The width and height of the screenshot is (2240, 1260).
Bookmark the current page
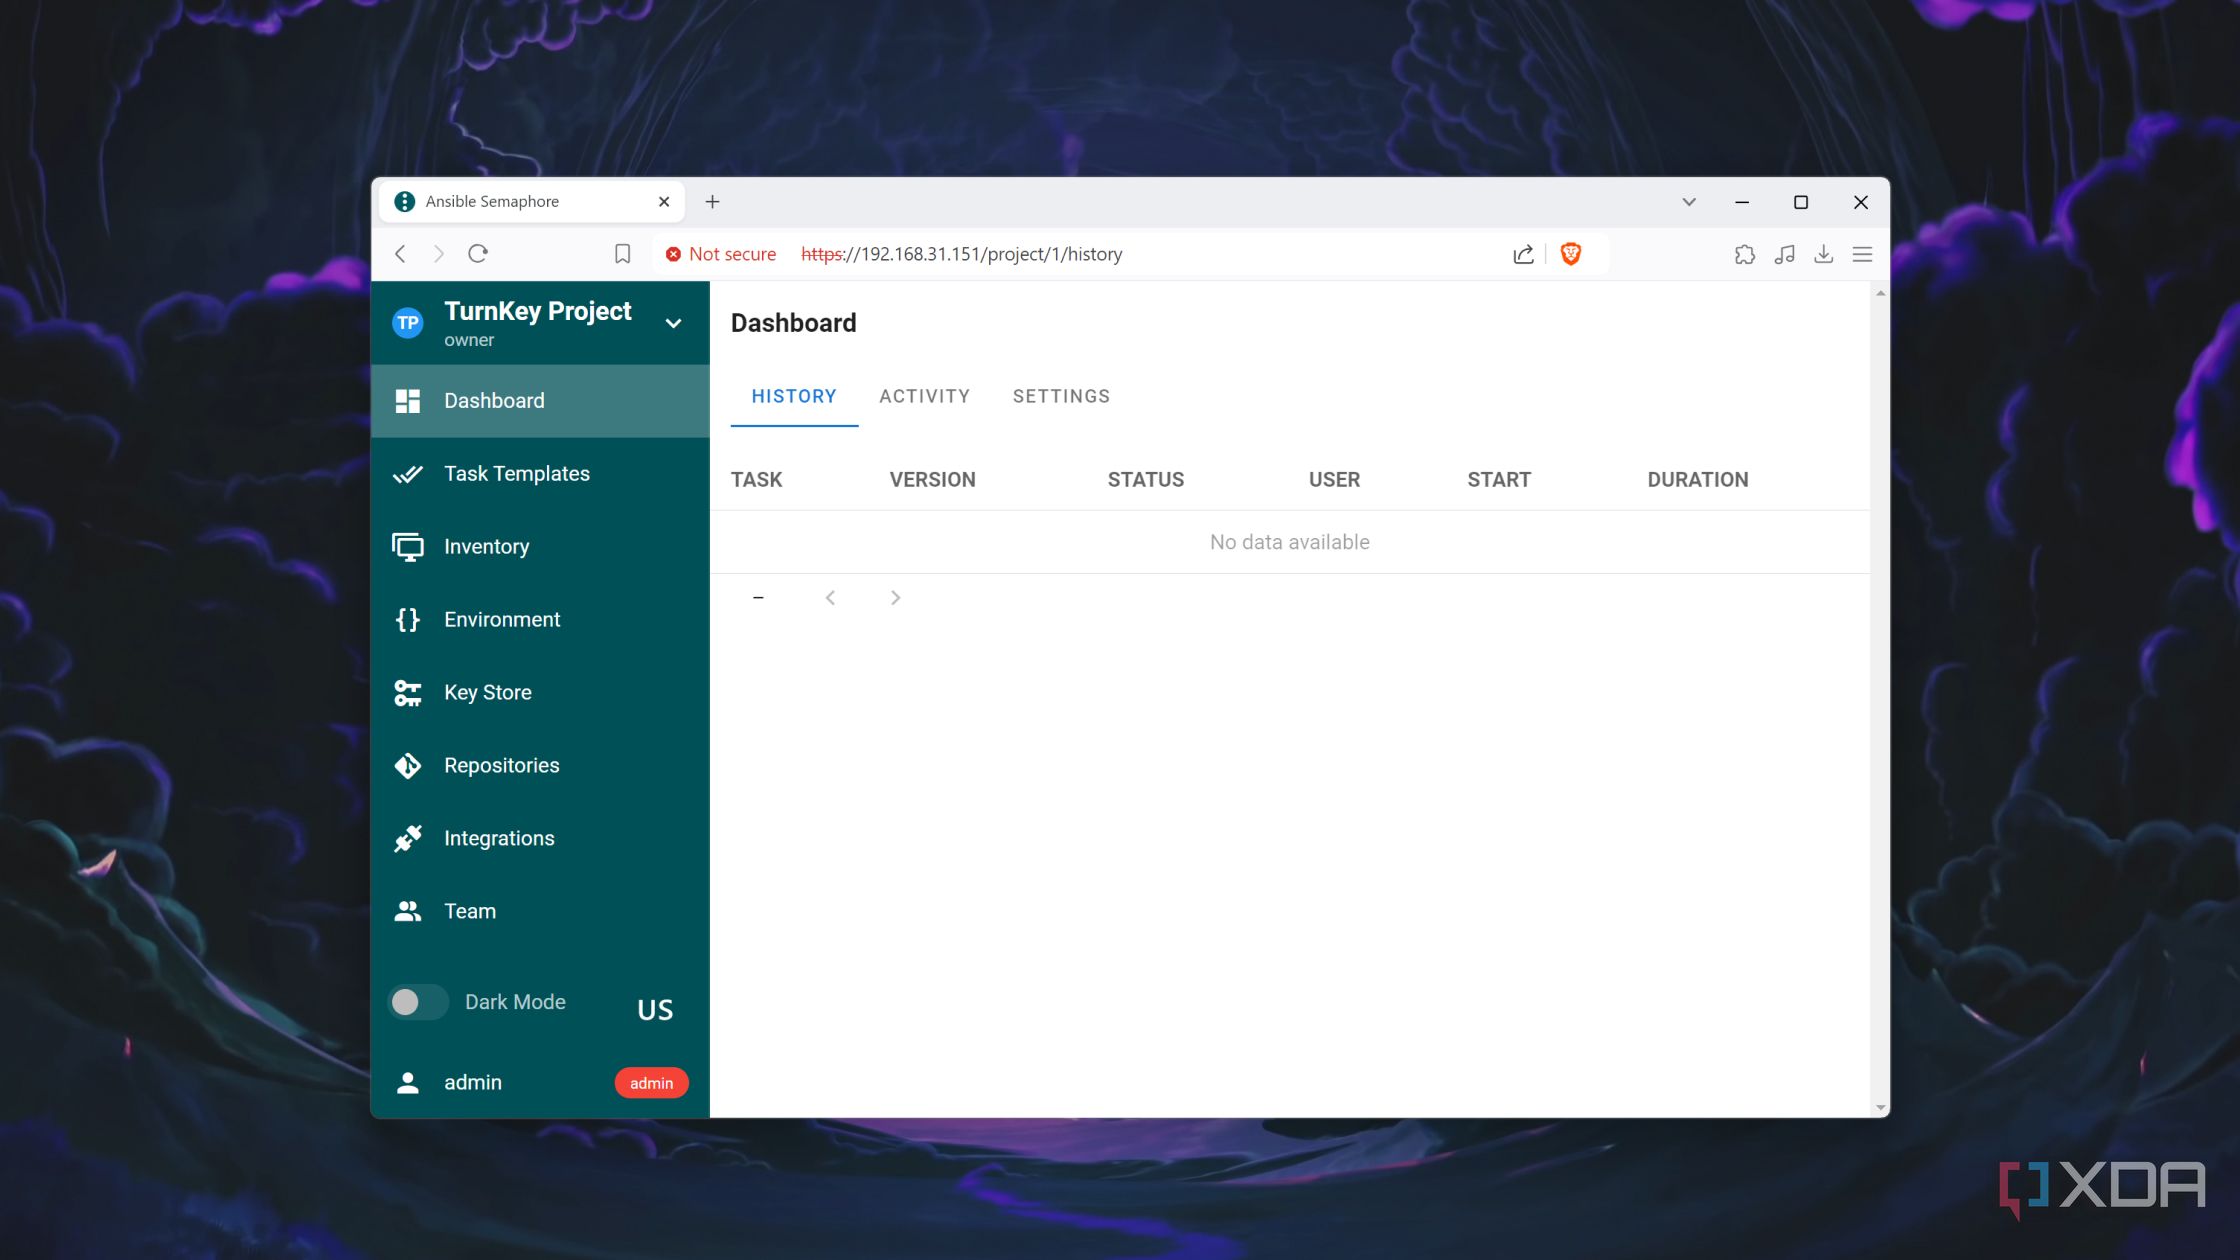[622, 254]
